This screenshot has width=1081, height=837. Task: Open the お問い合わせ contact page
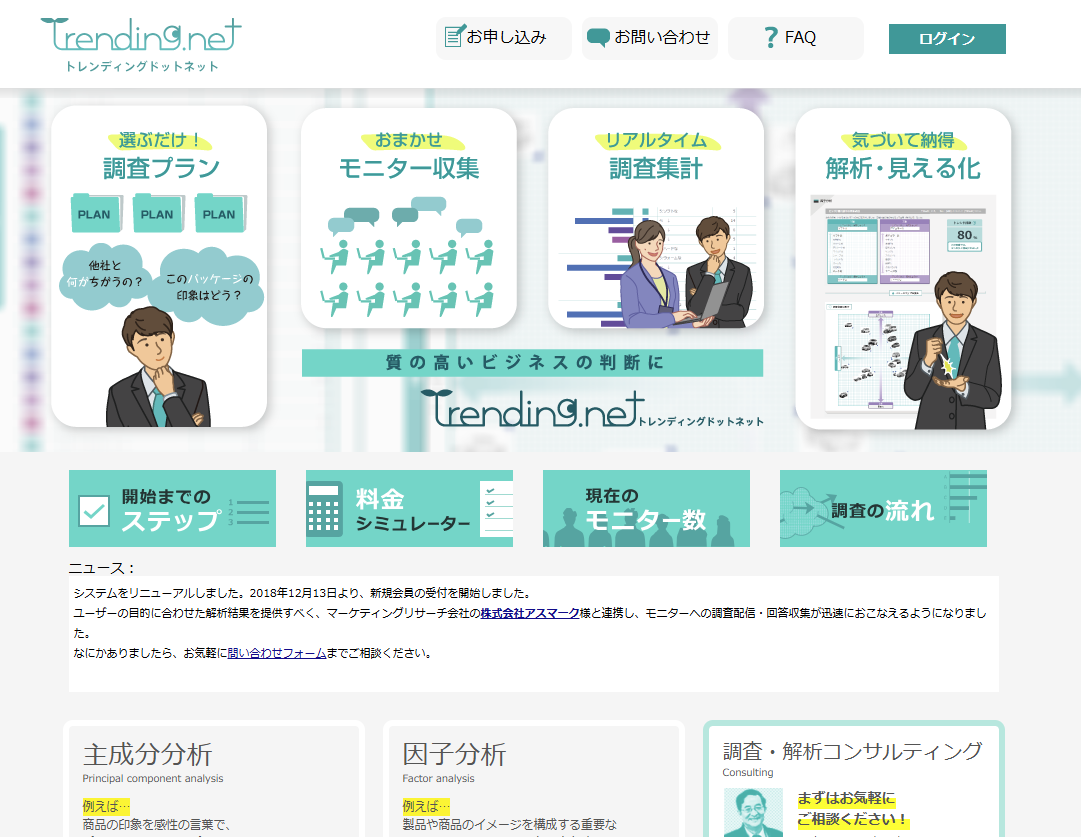[x=649, y=38]
